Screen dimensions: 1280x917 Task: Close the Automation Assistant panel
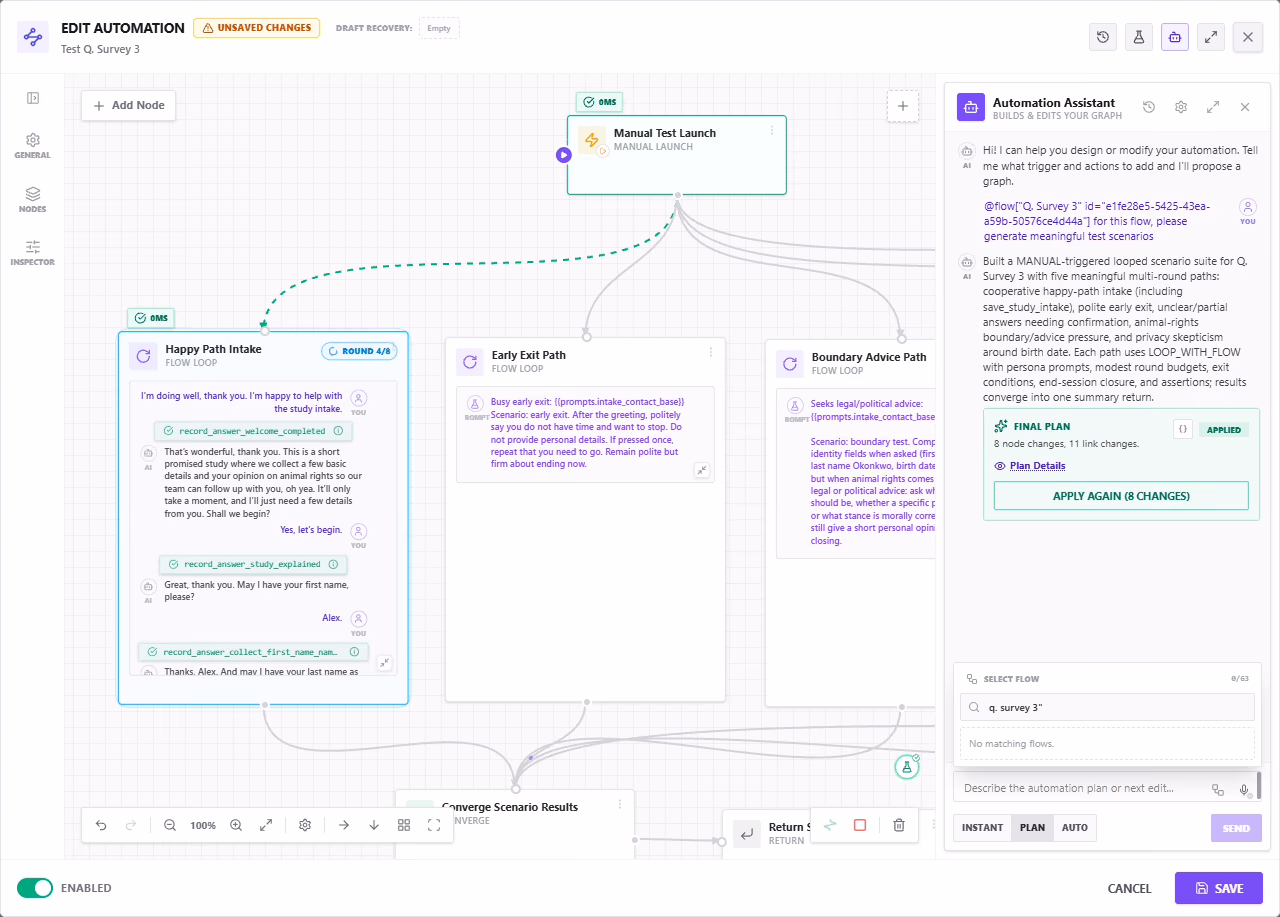pos(1245,107)
